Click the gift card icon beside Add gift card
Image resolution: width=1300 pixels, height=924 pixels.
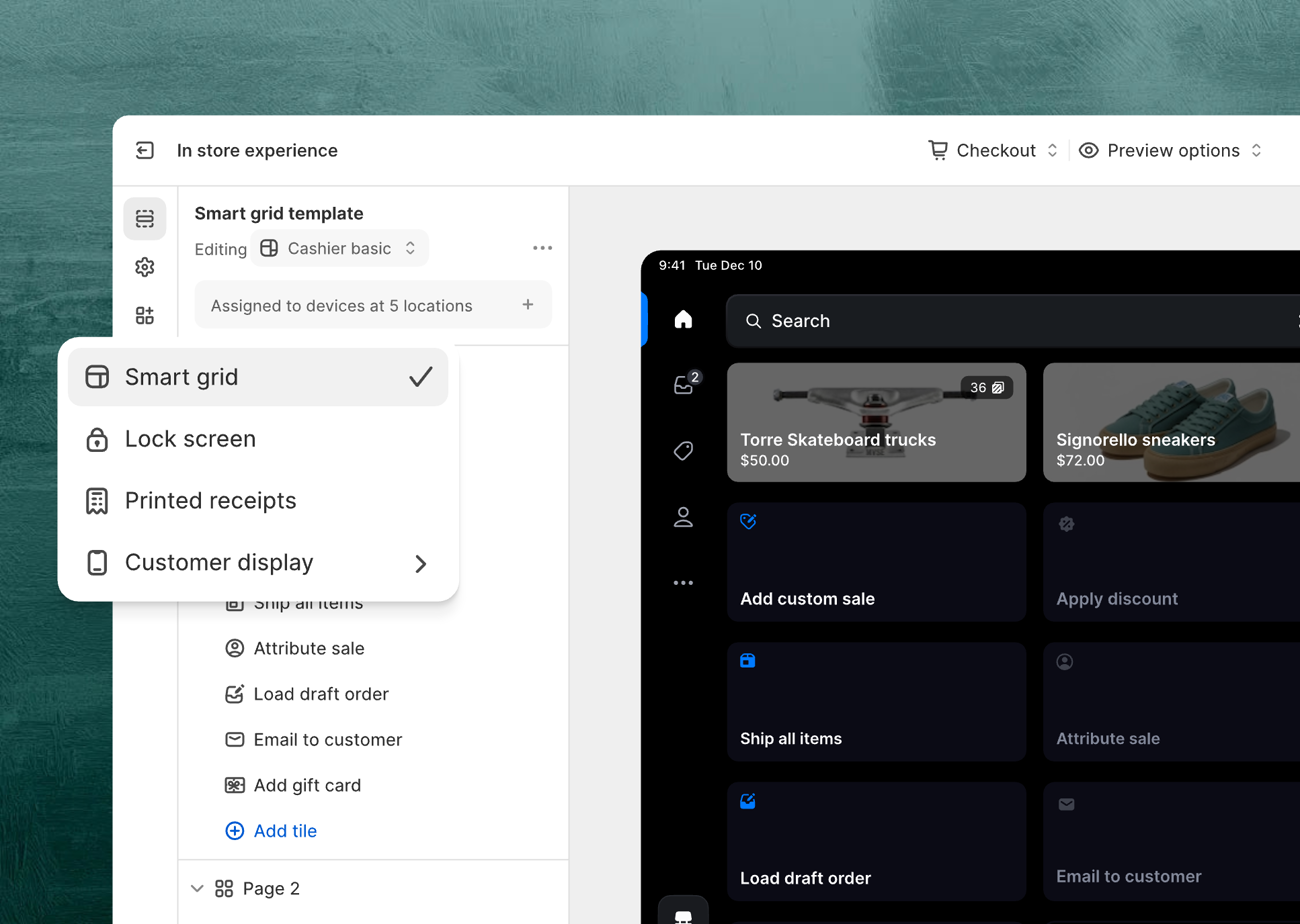point(235,785)
